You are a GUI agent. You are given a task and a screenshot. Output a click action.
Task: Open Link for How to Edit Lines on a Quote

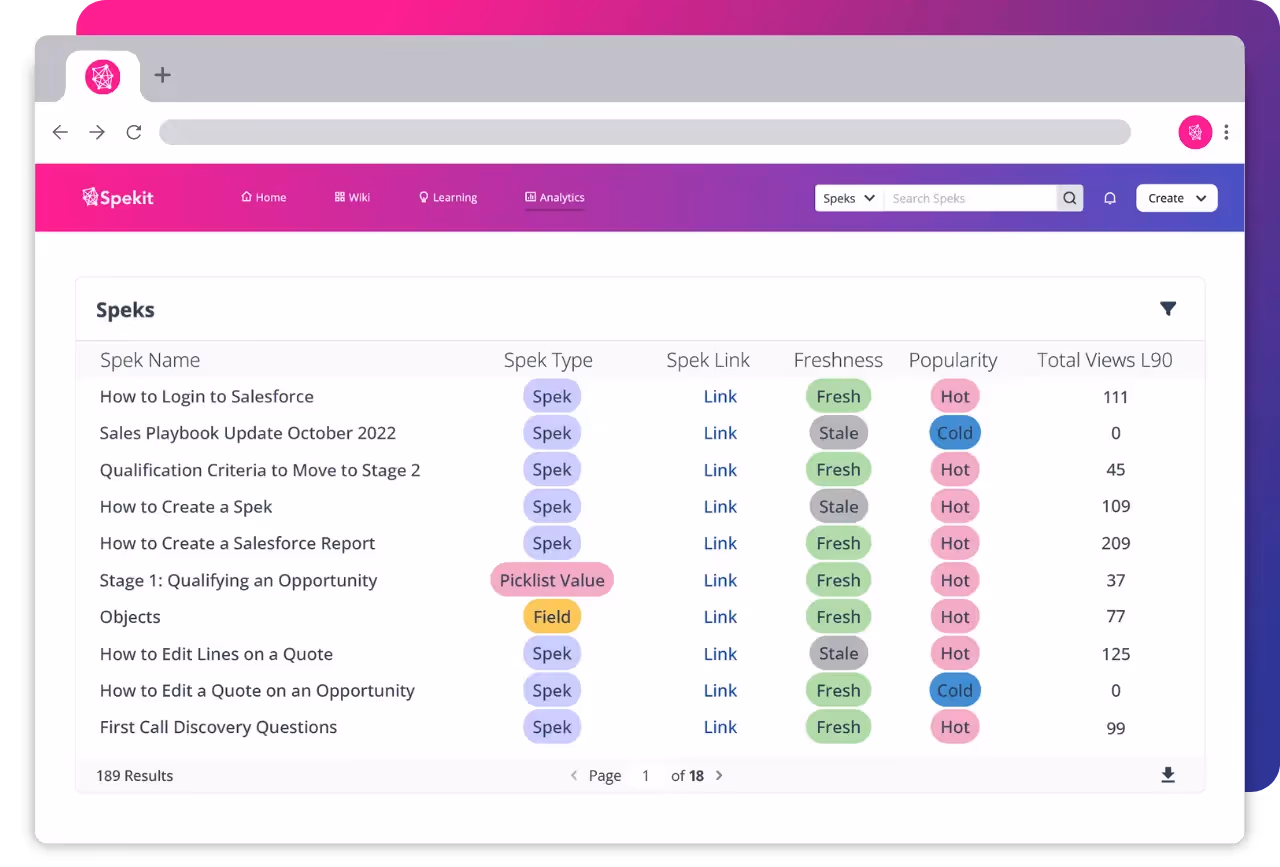click(720, 654)
